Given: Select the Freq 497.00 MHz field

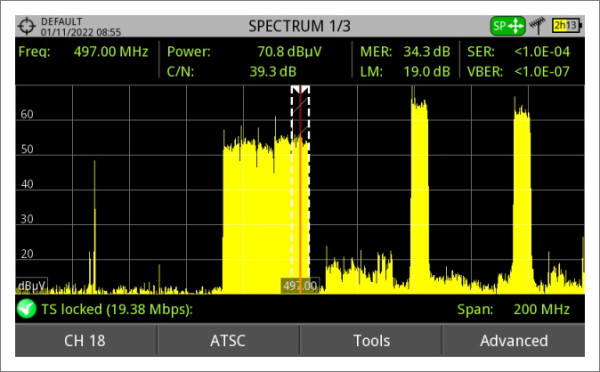Looking at the screenshot, I should [x=83, y=51].
